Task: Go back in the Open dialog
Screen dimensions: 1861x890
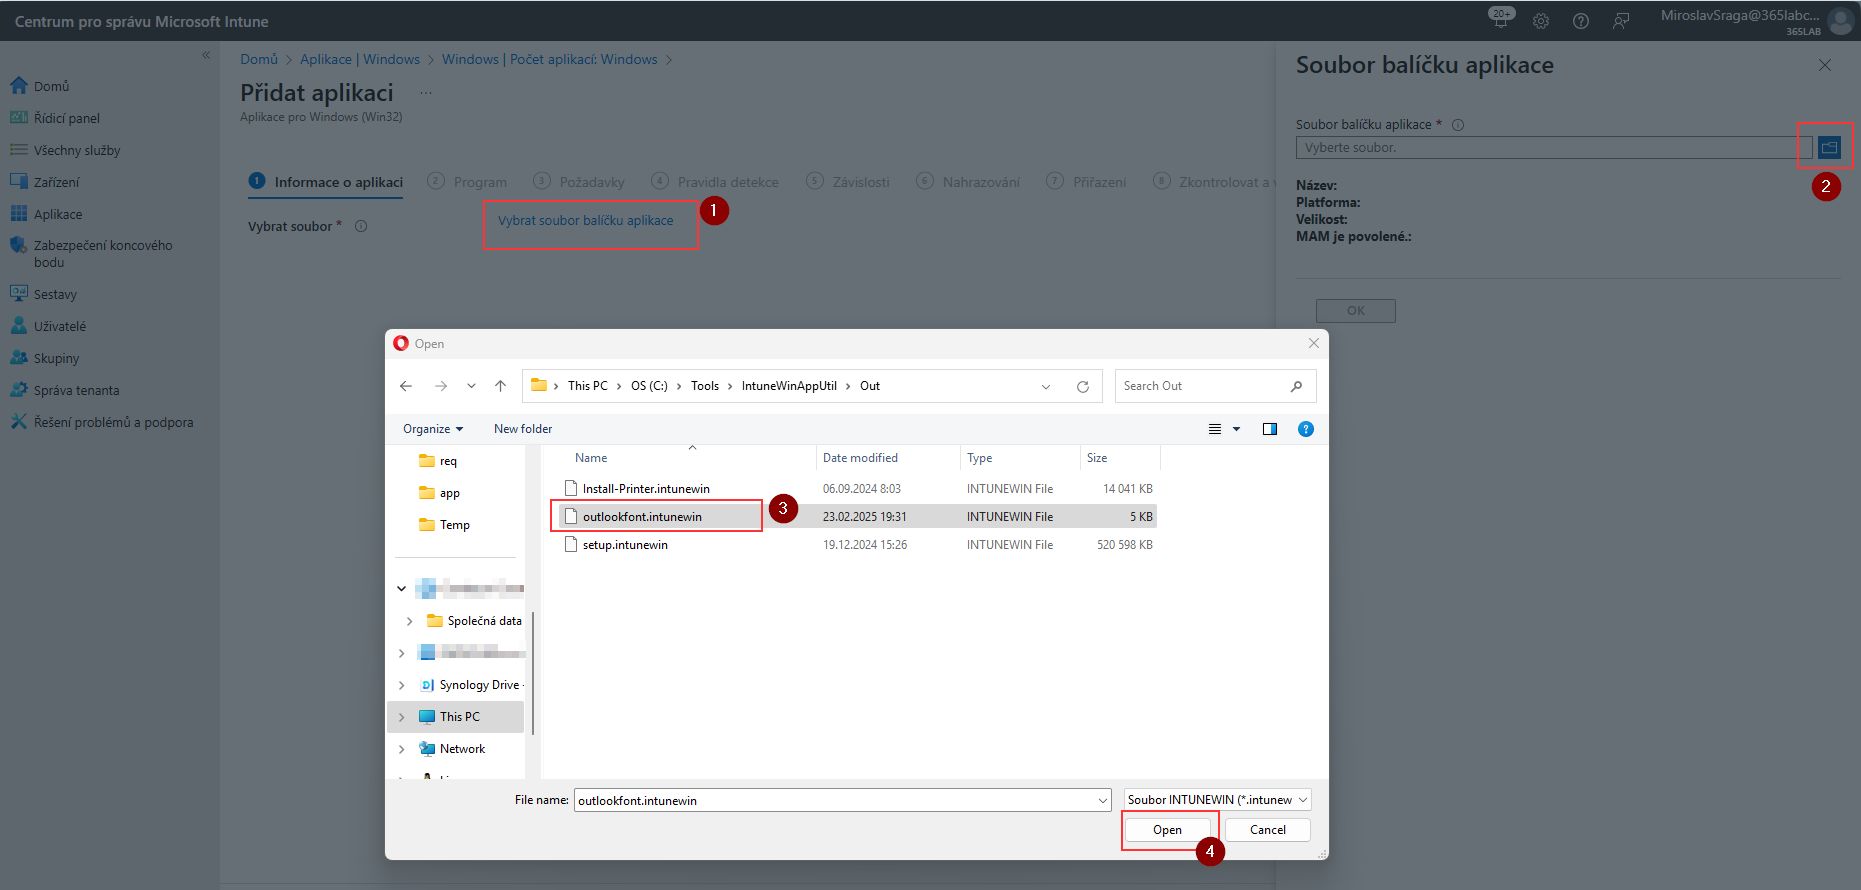Action: pyautogui.click(x=406, y=386)
